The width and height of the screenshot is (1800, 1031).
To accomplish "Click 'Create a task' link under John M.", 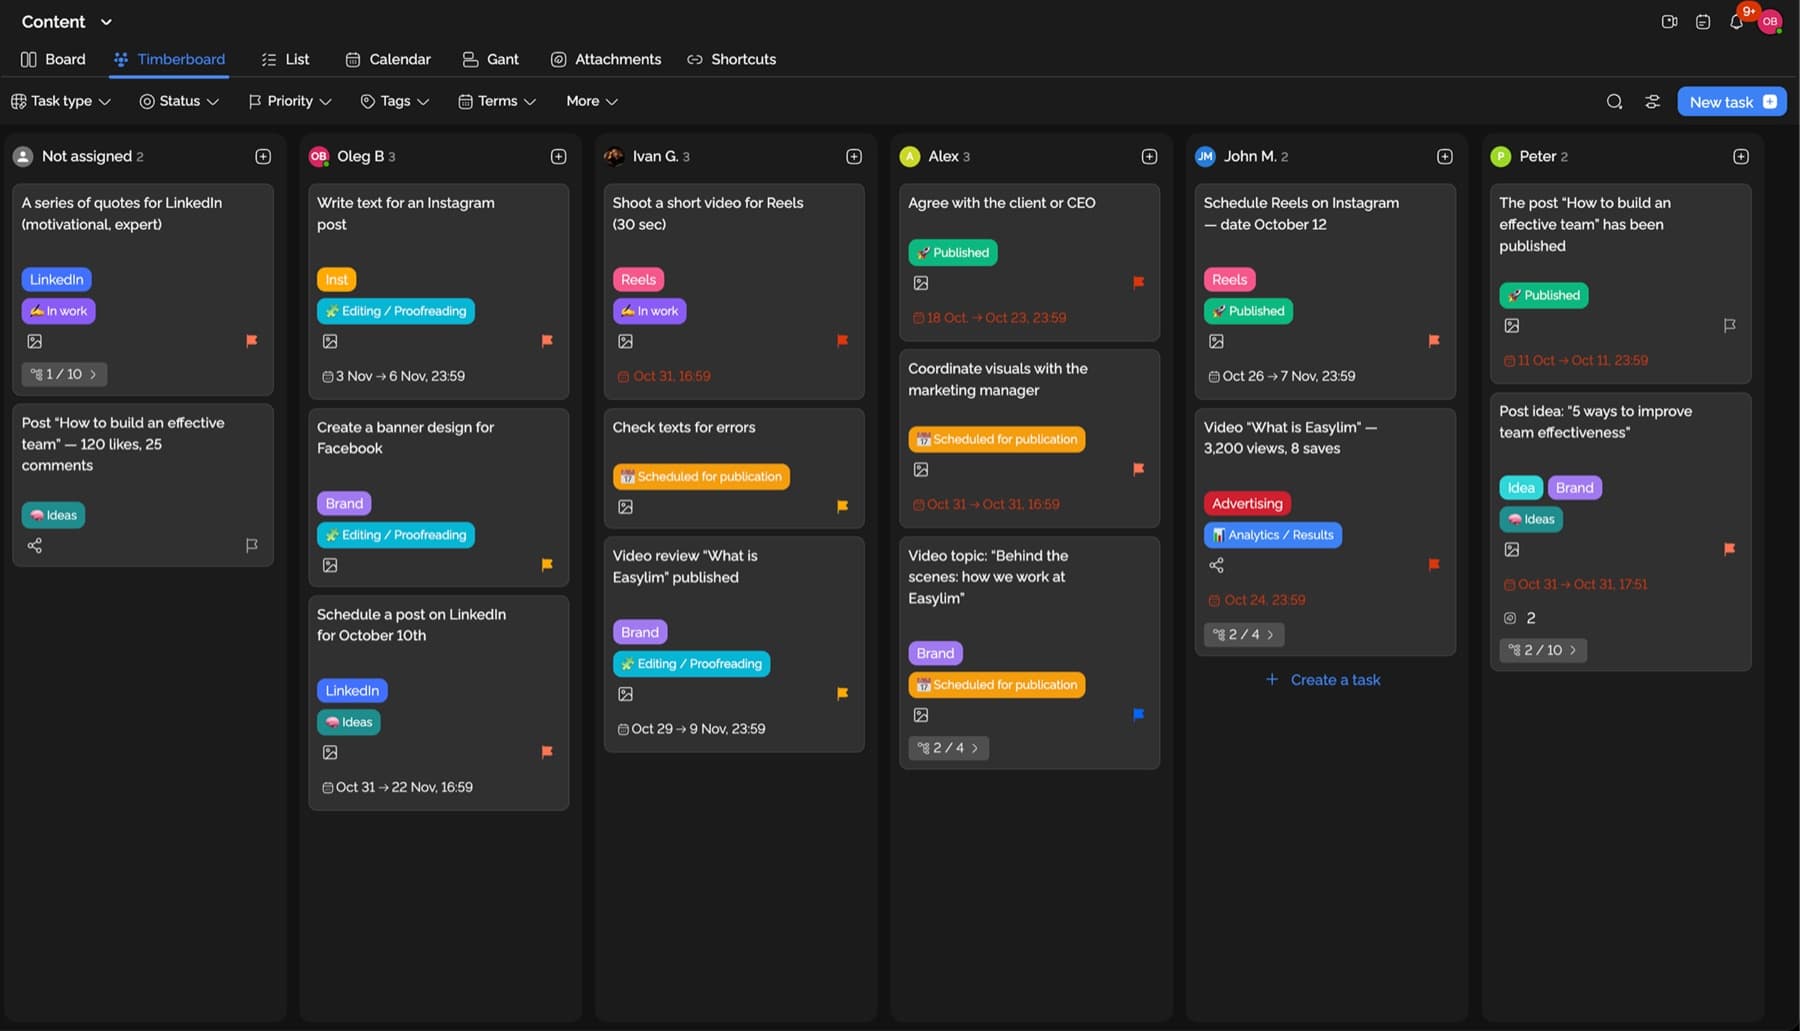I will click(1323, 680).
